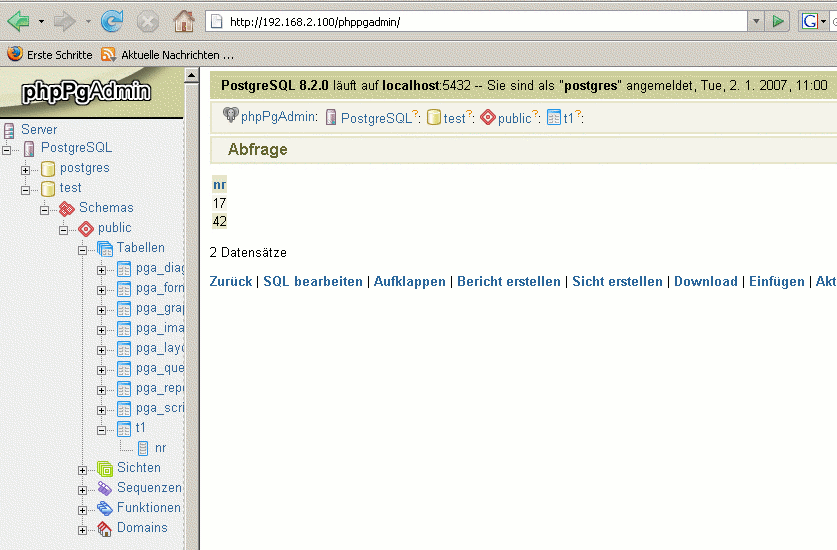837x550 pixels.
Task: Collapse the test database node
Action: click(x=26, y=189)
